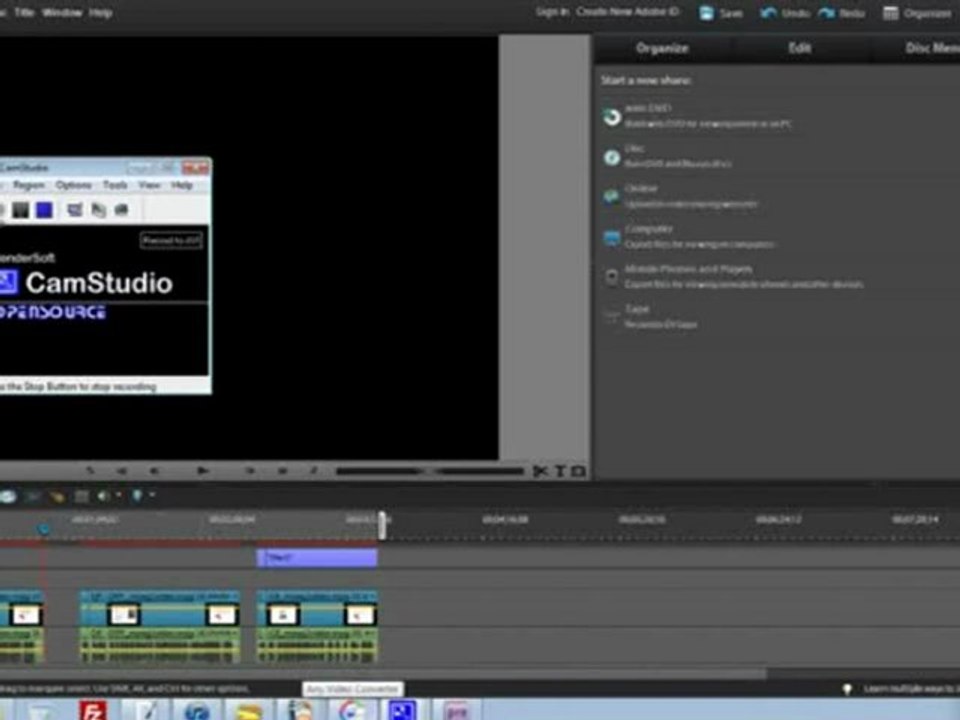960x720 pixels.
Task: Click the Sign In link
Action: (552, 12)
